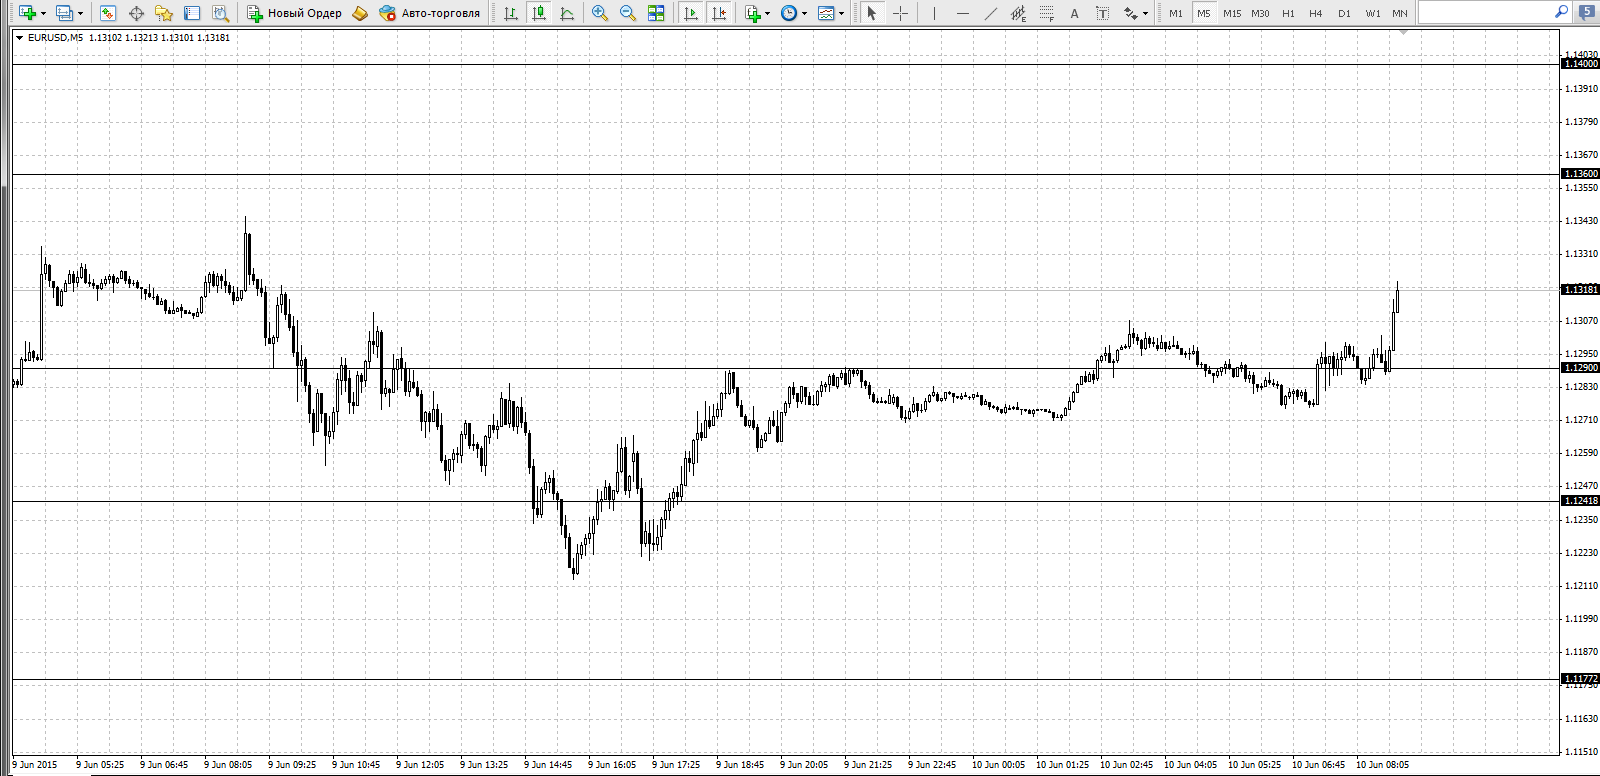The width and height of the screenshot is (1600, 776).
Task: Select the D1 timeframe button
Action: 1344,13
